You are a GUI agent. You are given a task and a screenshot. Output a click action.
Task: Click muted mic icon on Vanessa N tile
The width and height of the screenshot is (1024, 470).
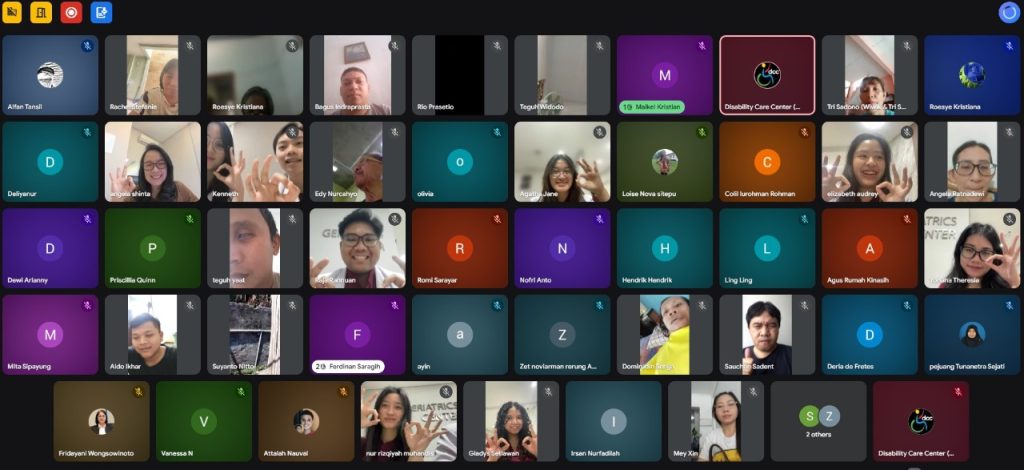coord(240,392)
